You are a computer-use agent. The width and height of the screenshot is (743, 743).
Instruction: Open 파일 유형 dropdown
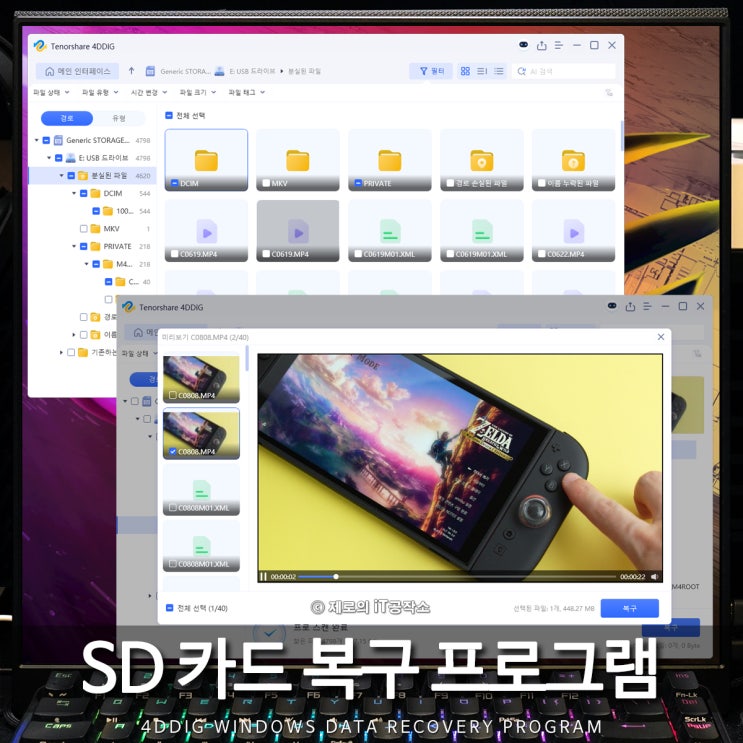click(100, 92)
